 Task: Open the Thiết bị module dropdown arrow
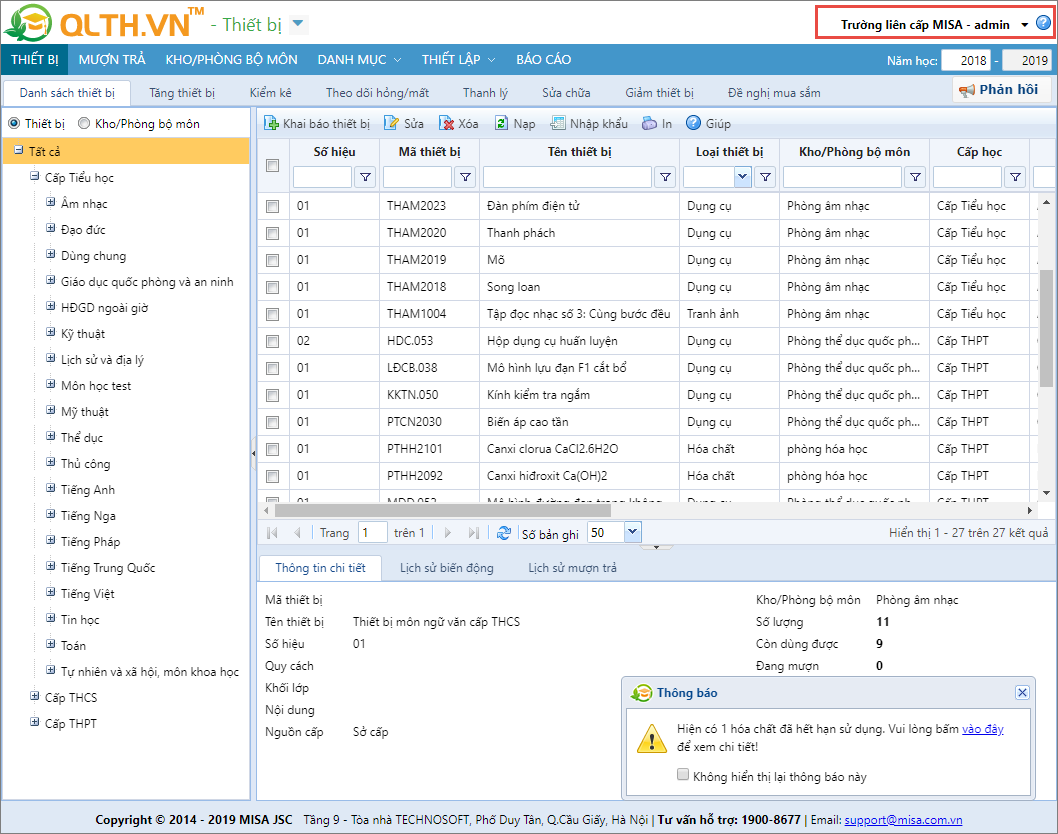(298, 24)
